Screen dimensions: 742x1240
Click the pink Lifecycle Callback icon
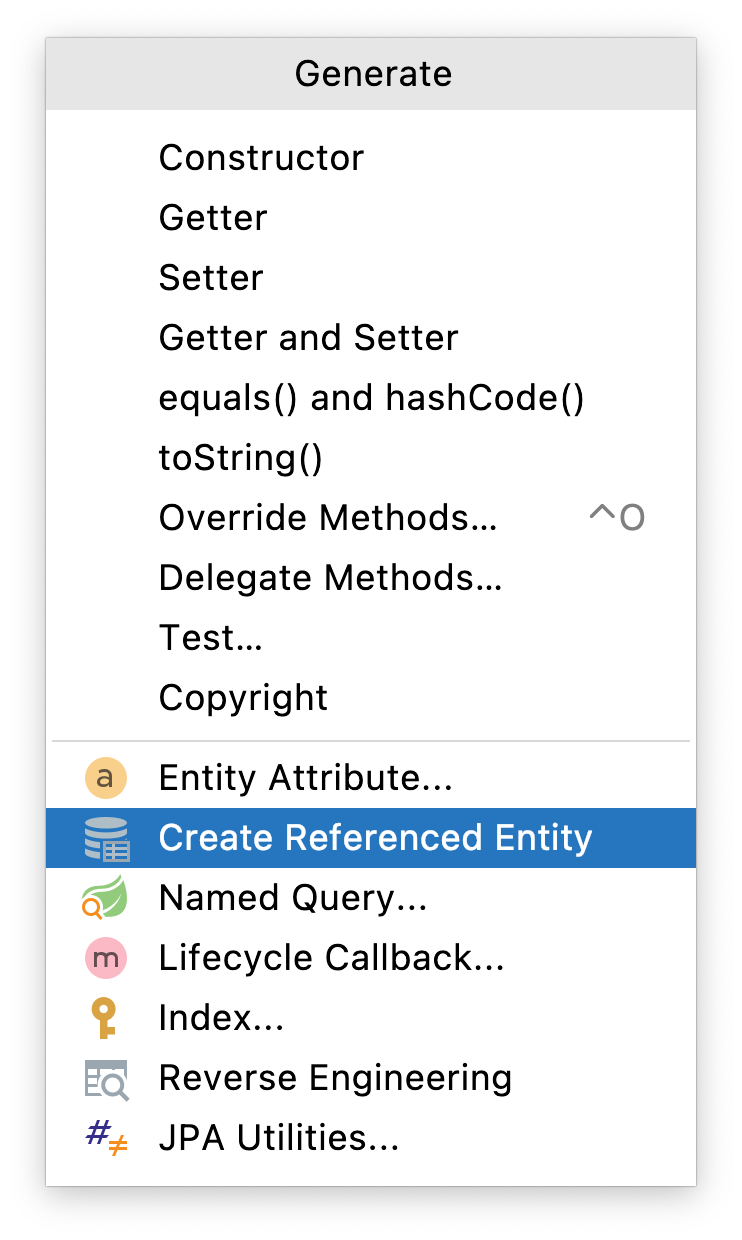point(106,957)
